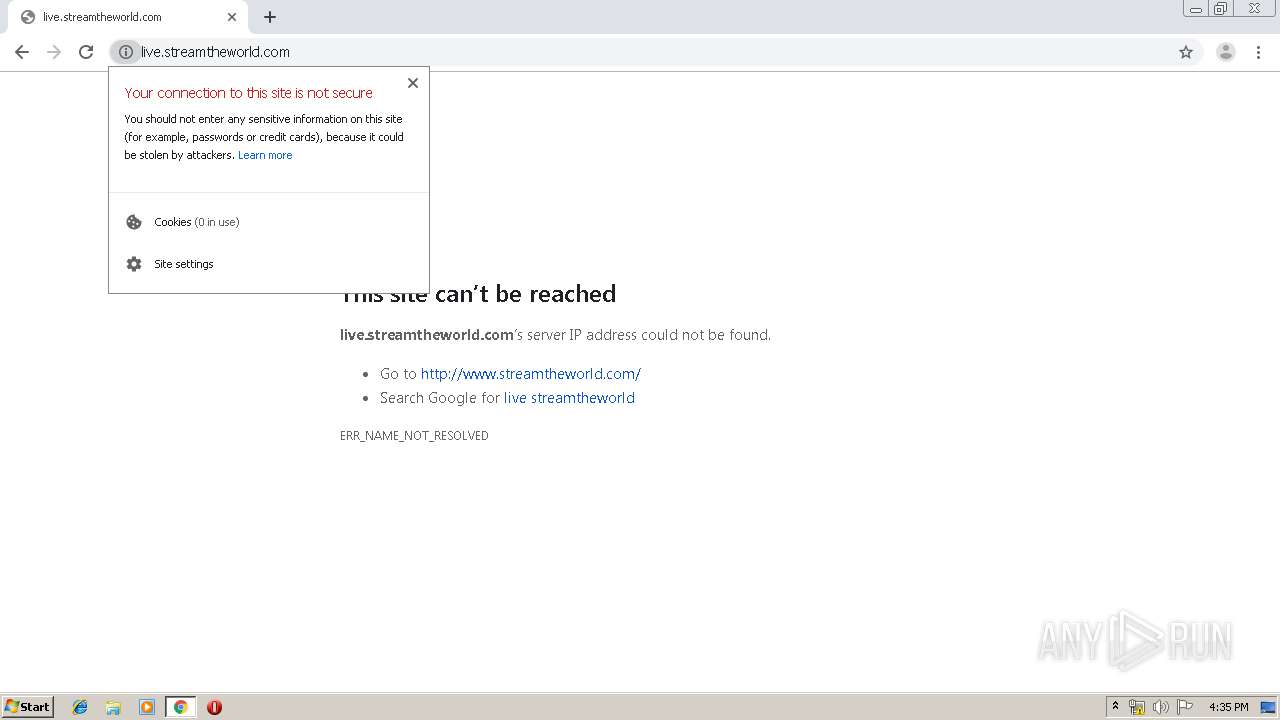
Task: Open the Windows Start menu
Action: click(28, 707)
